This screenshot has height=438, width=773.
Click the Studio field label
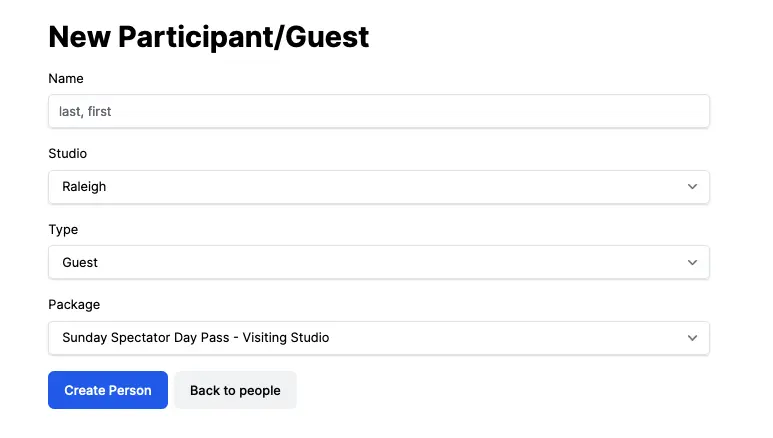coord(67,154)
